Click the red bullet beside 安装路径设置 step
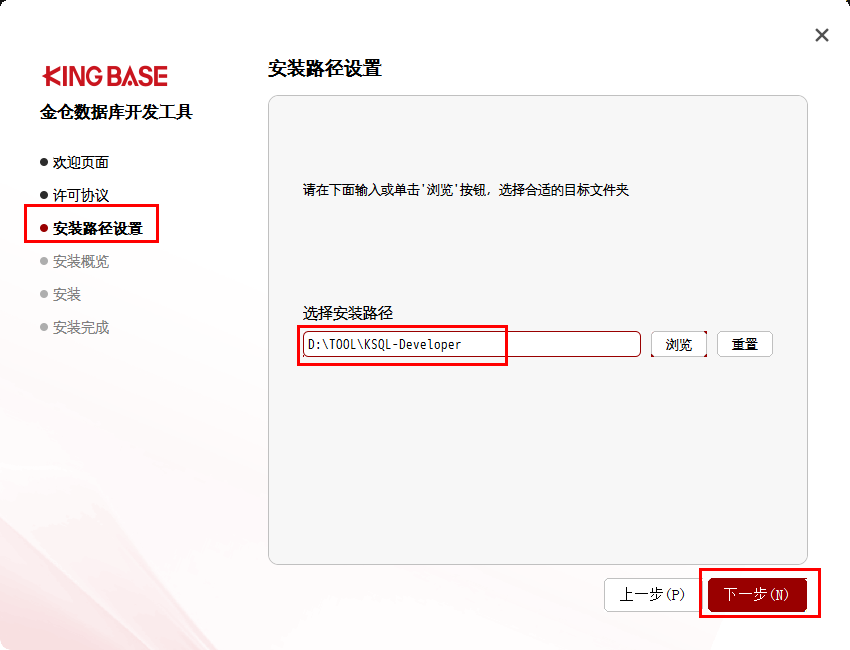 pos(44,228)
